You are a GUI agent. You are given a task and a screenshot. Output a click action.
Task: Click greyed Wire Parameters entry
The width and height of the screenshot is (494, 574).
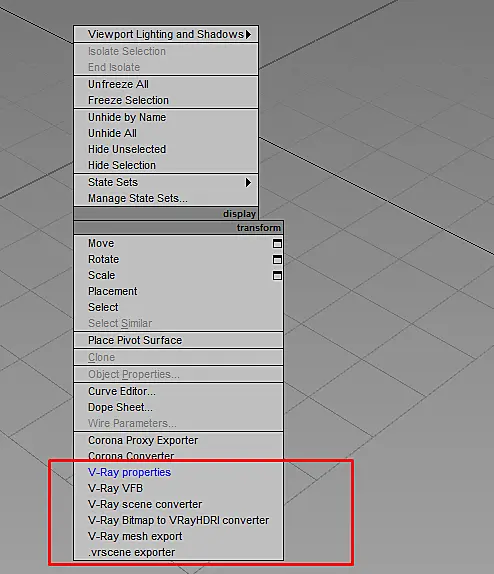178,424
